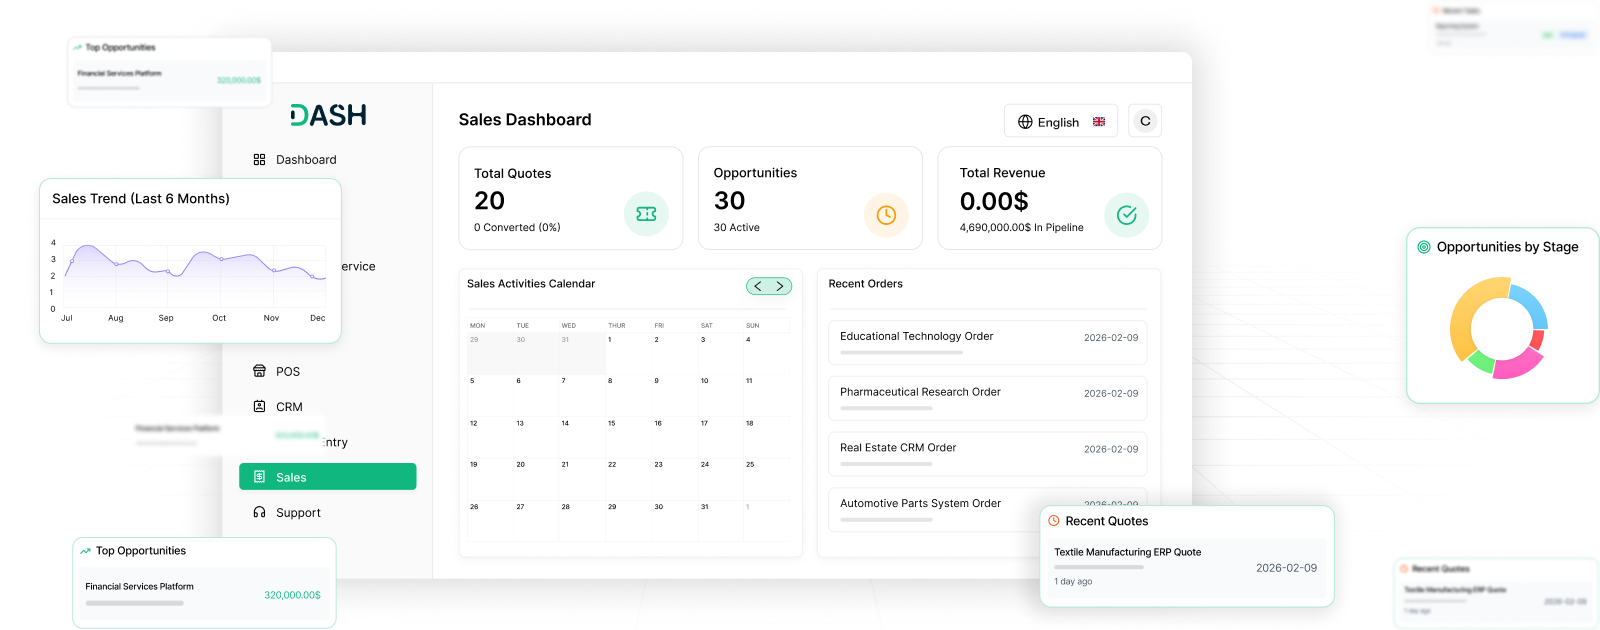The height and width of the screenshot is (630, 1600).
Task: Click the WED calendar column header
Action: [x=569, y=326]
